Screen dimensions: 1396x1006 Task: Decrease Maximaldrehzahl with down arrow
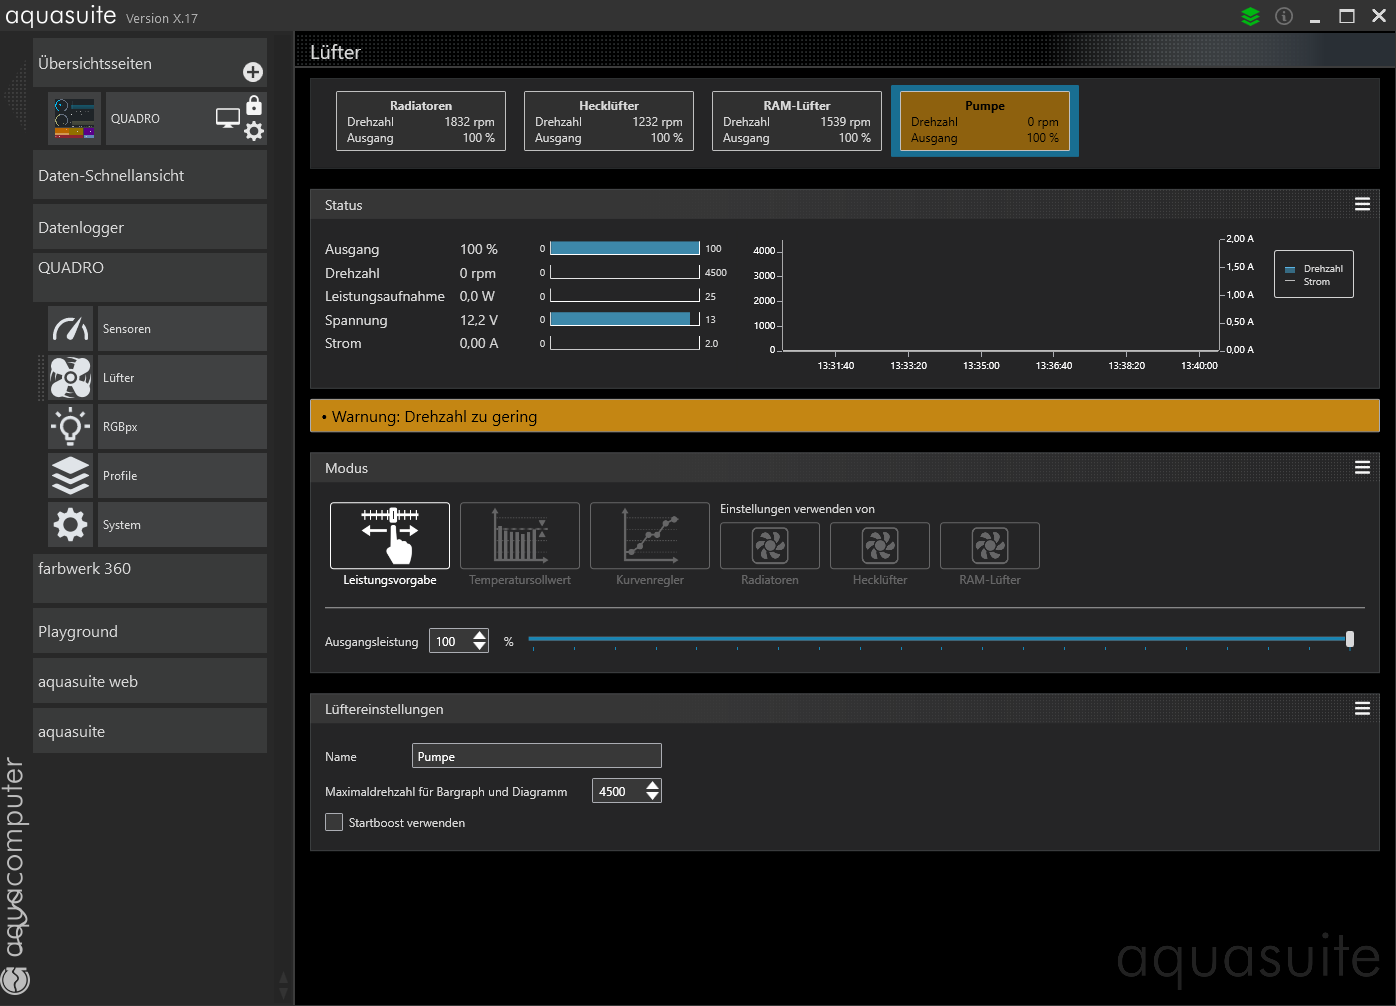653,797
